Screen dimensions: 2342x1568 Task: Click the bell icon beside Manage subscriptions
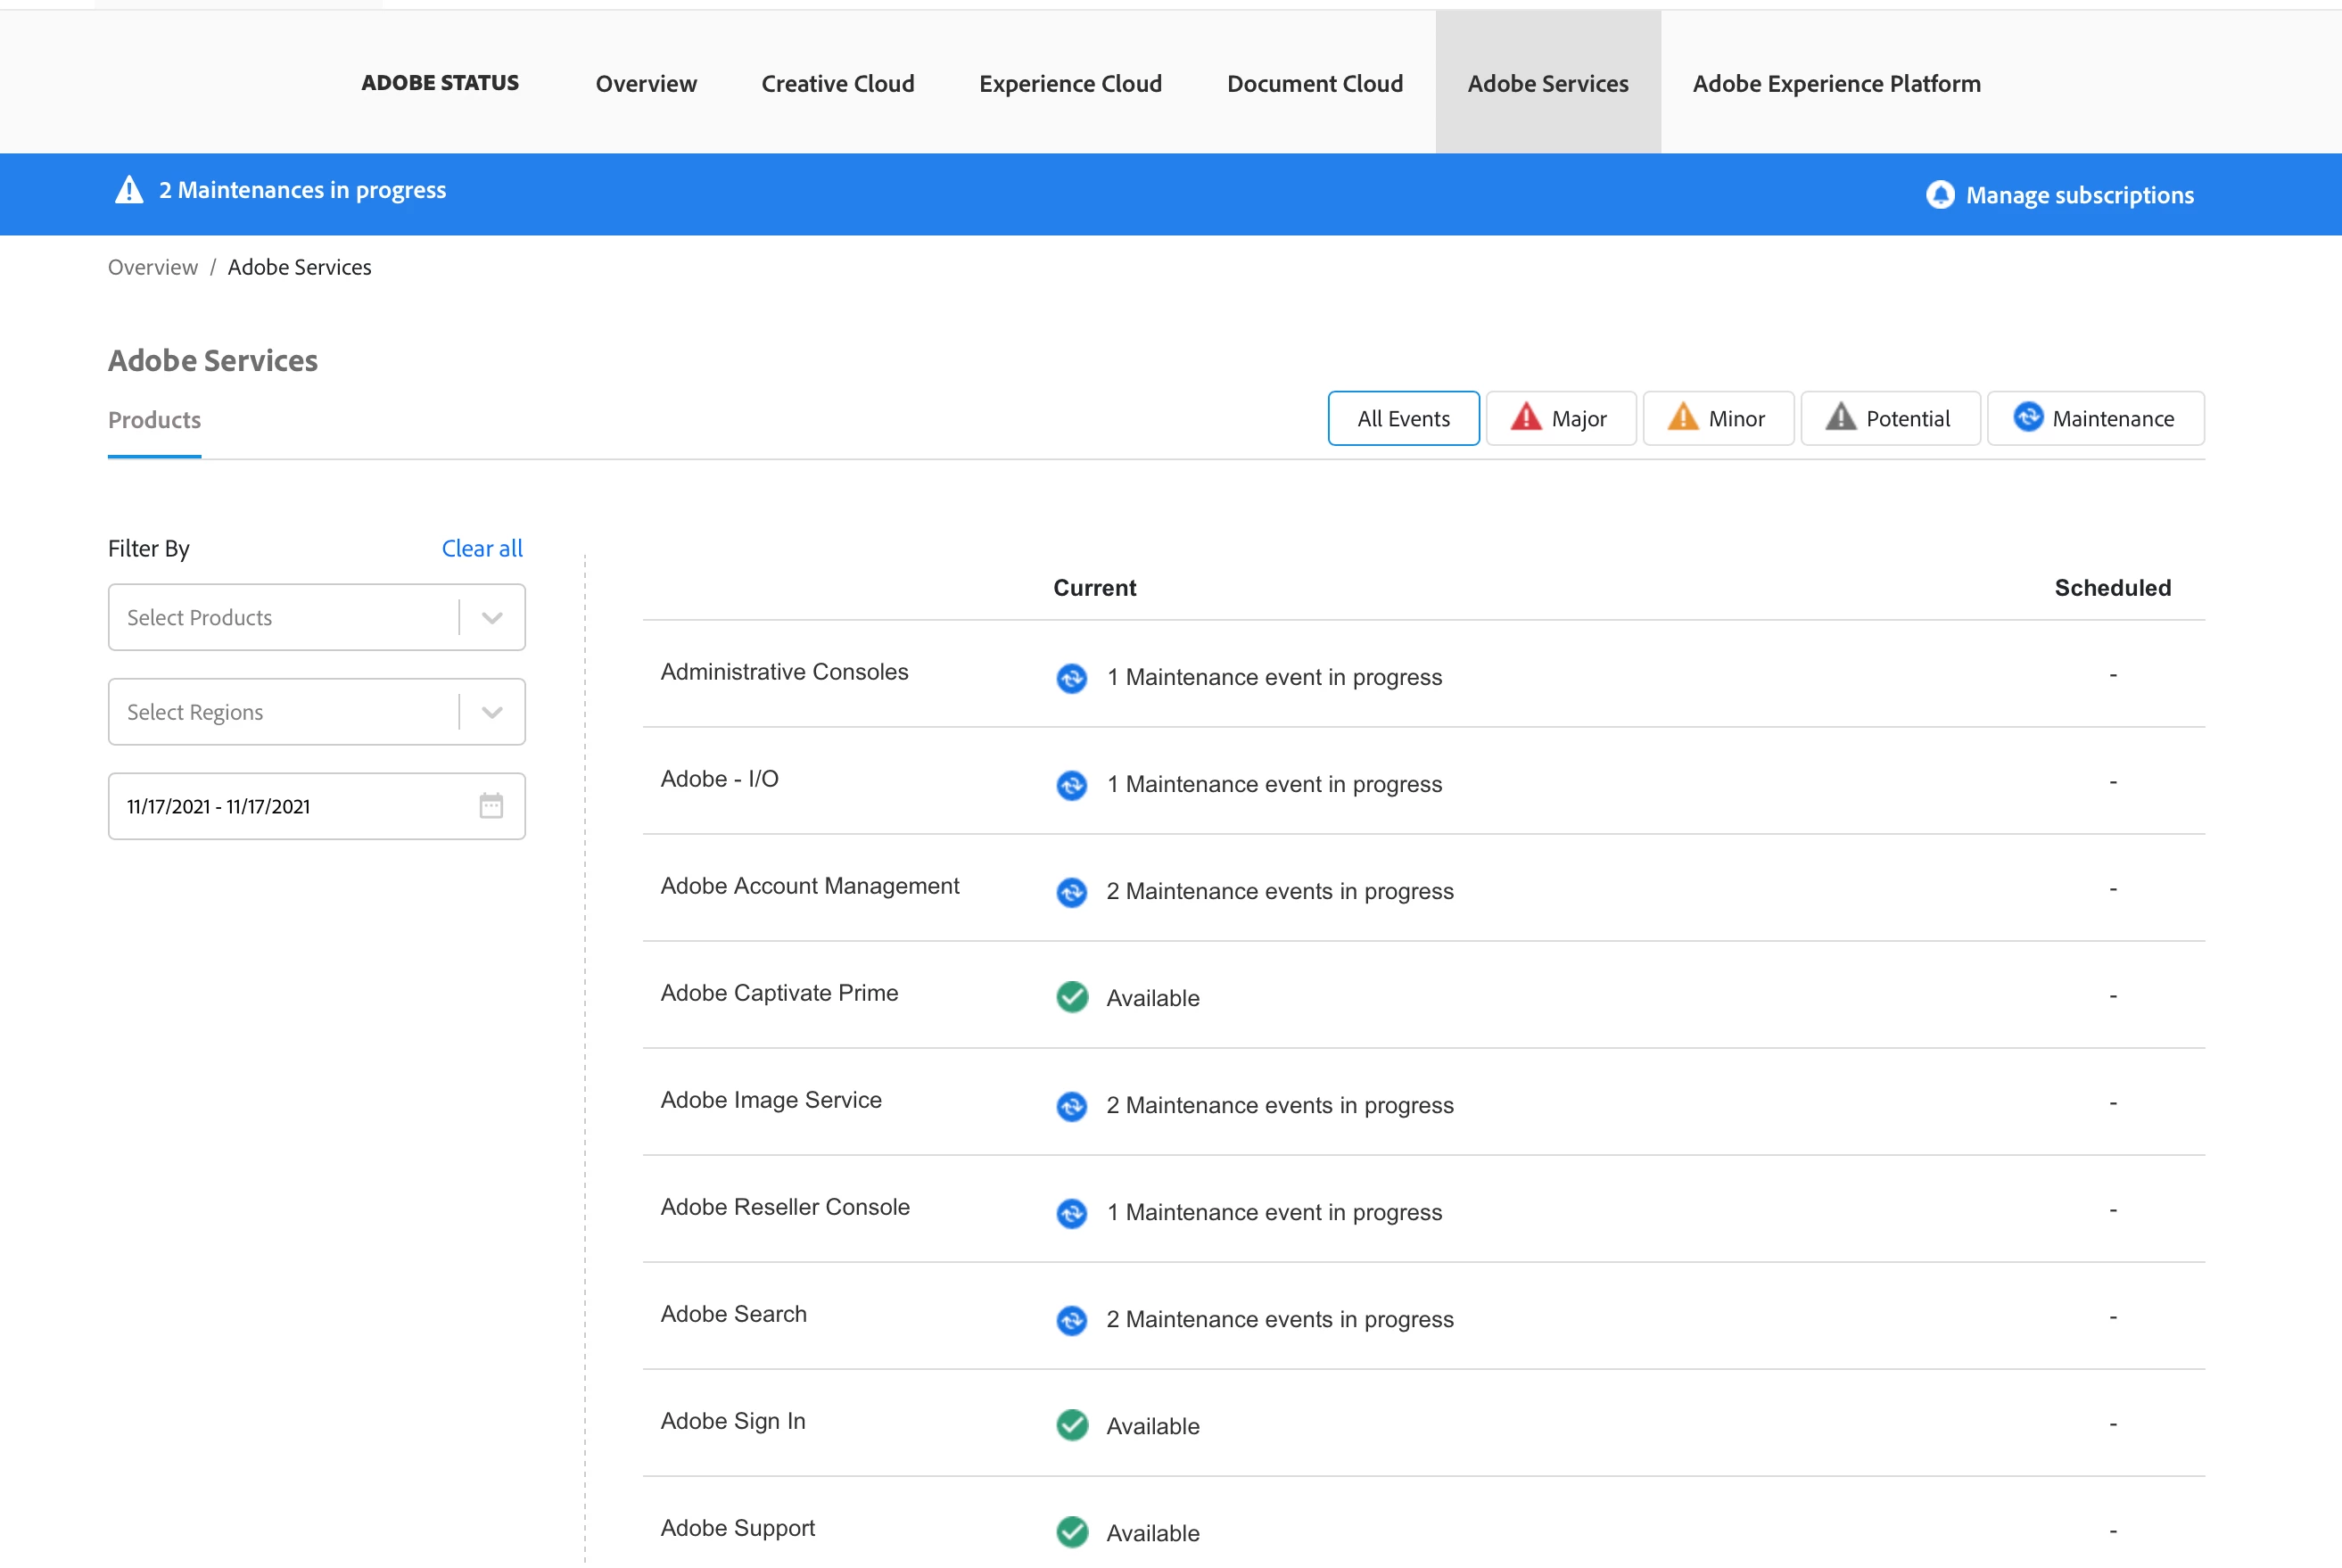[1940, 194]
